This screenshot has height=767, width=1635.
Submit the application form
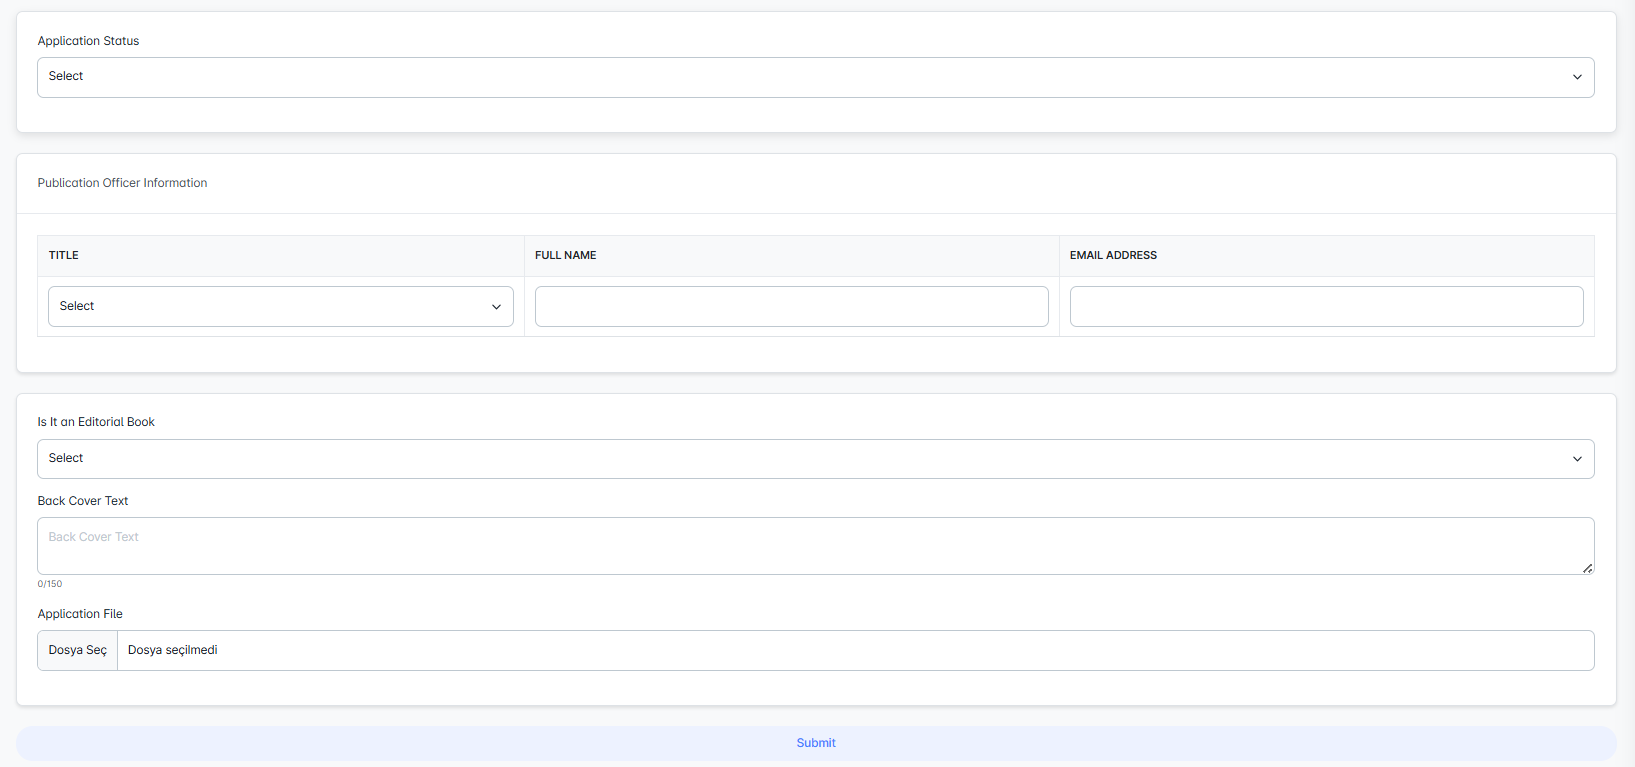pyautogui.click(x=816, y=743)
